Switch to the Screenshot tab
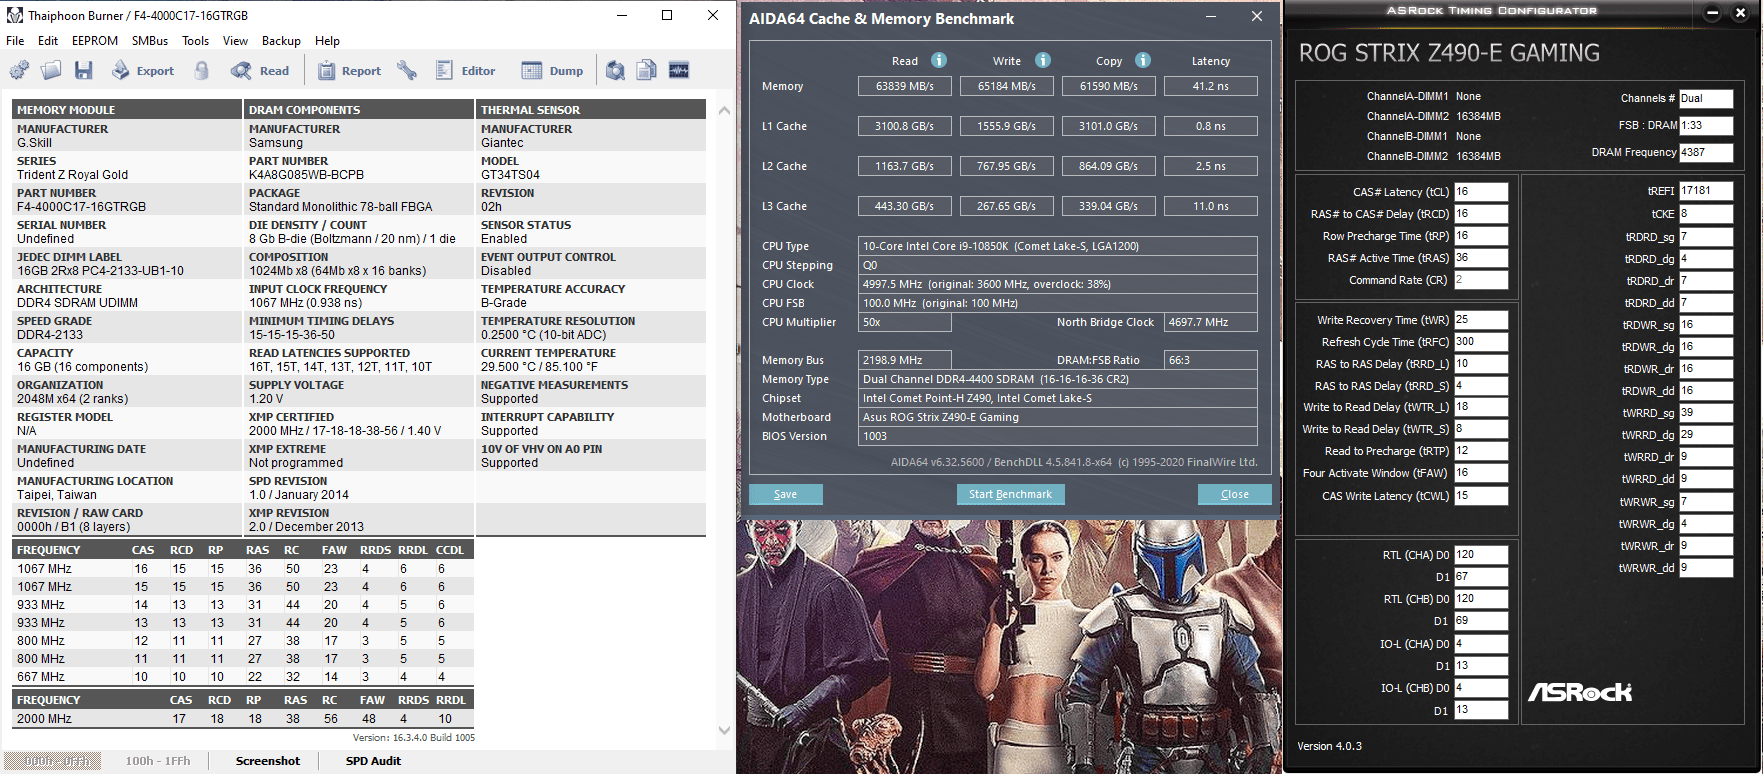 267,761
